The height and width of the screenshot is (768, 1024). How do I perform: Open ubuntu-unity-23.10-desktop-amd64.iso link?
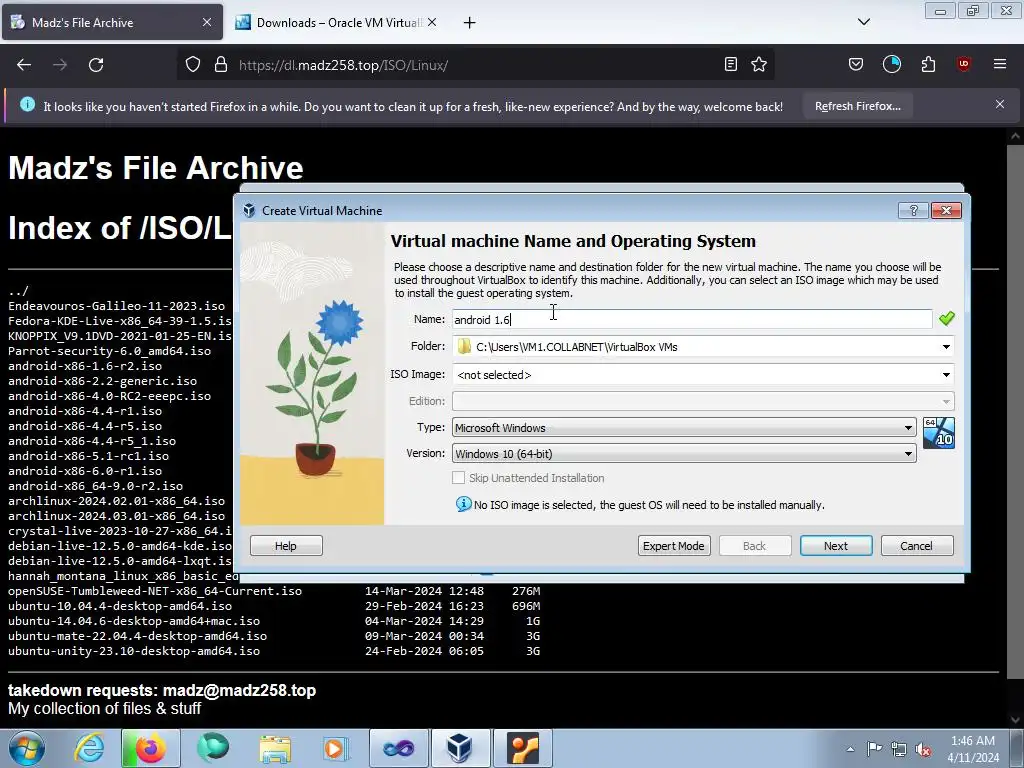(134, 652)
